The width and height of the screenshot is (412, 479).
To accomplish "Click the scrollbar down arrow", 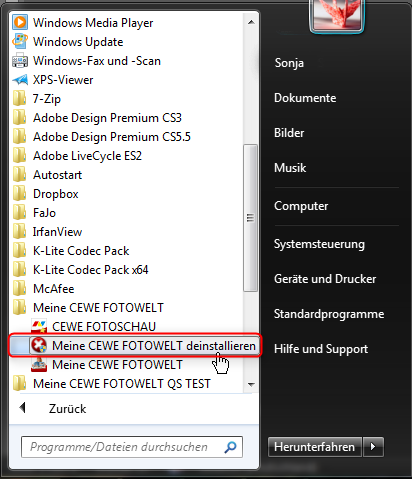I will point(251,384).
